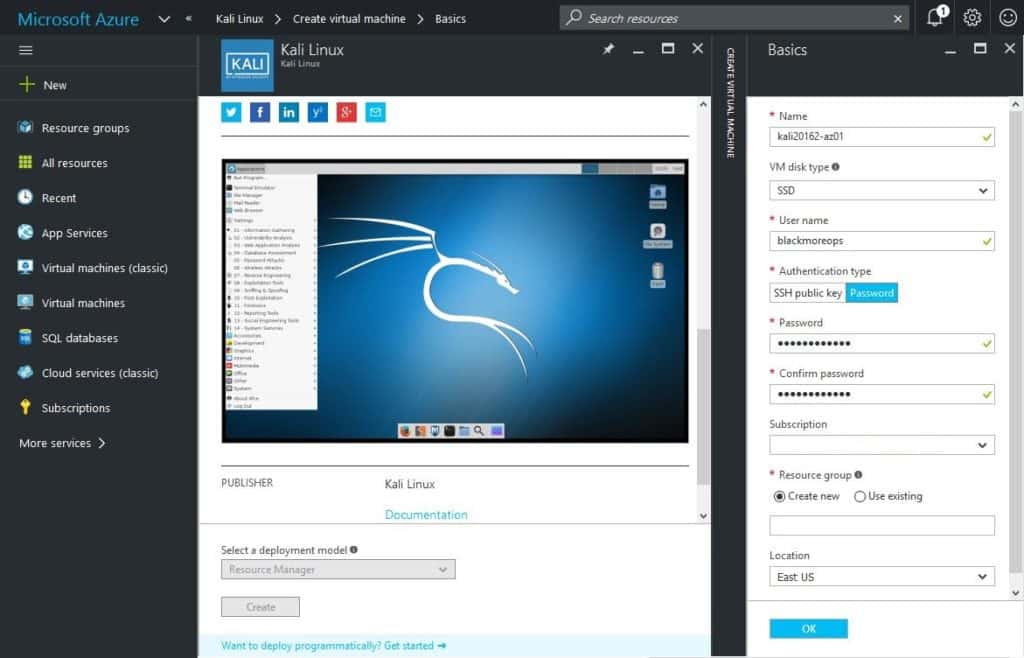Click the Search resources field
The width and height of the screenshot is (1024, 658).
[735, 18]
